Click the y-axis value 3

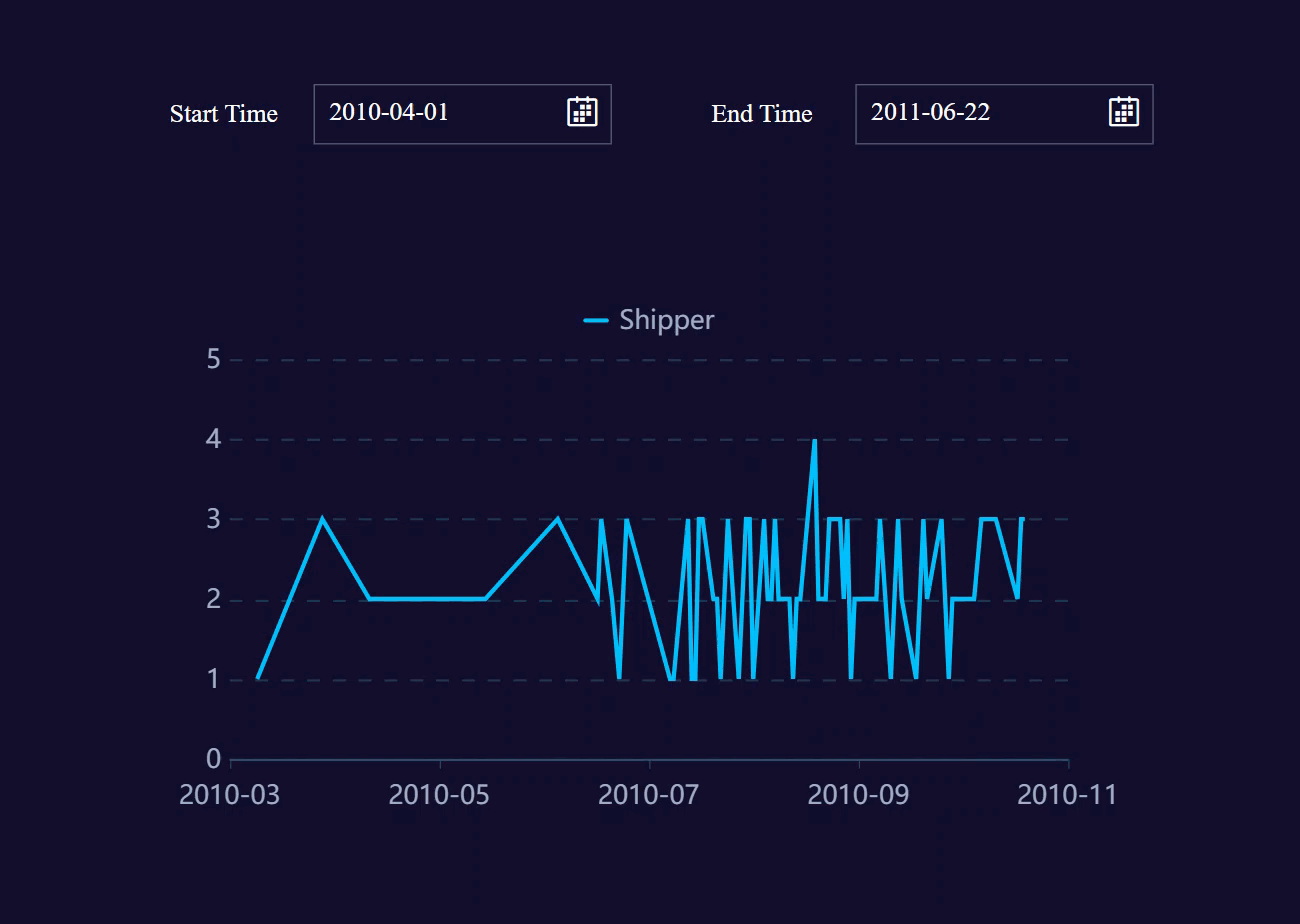(213, 519)
